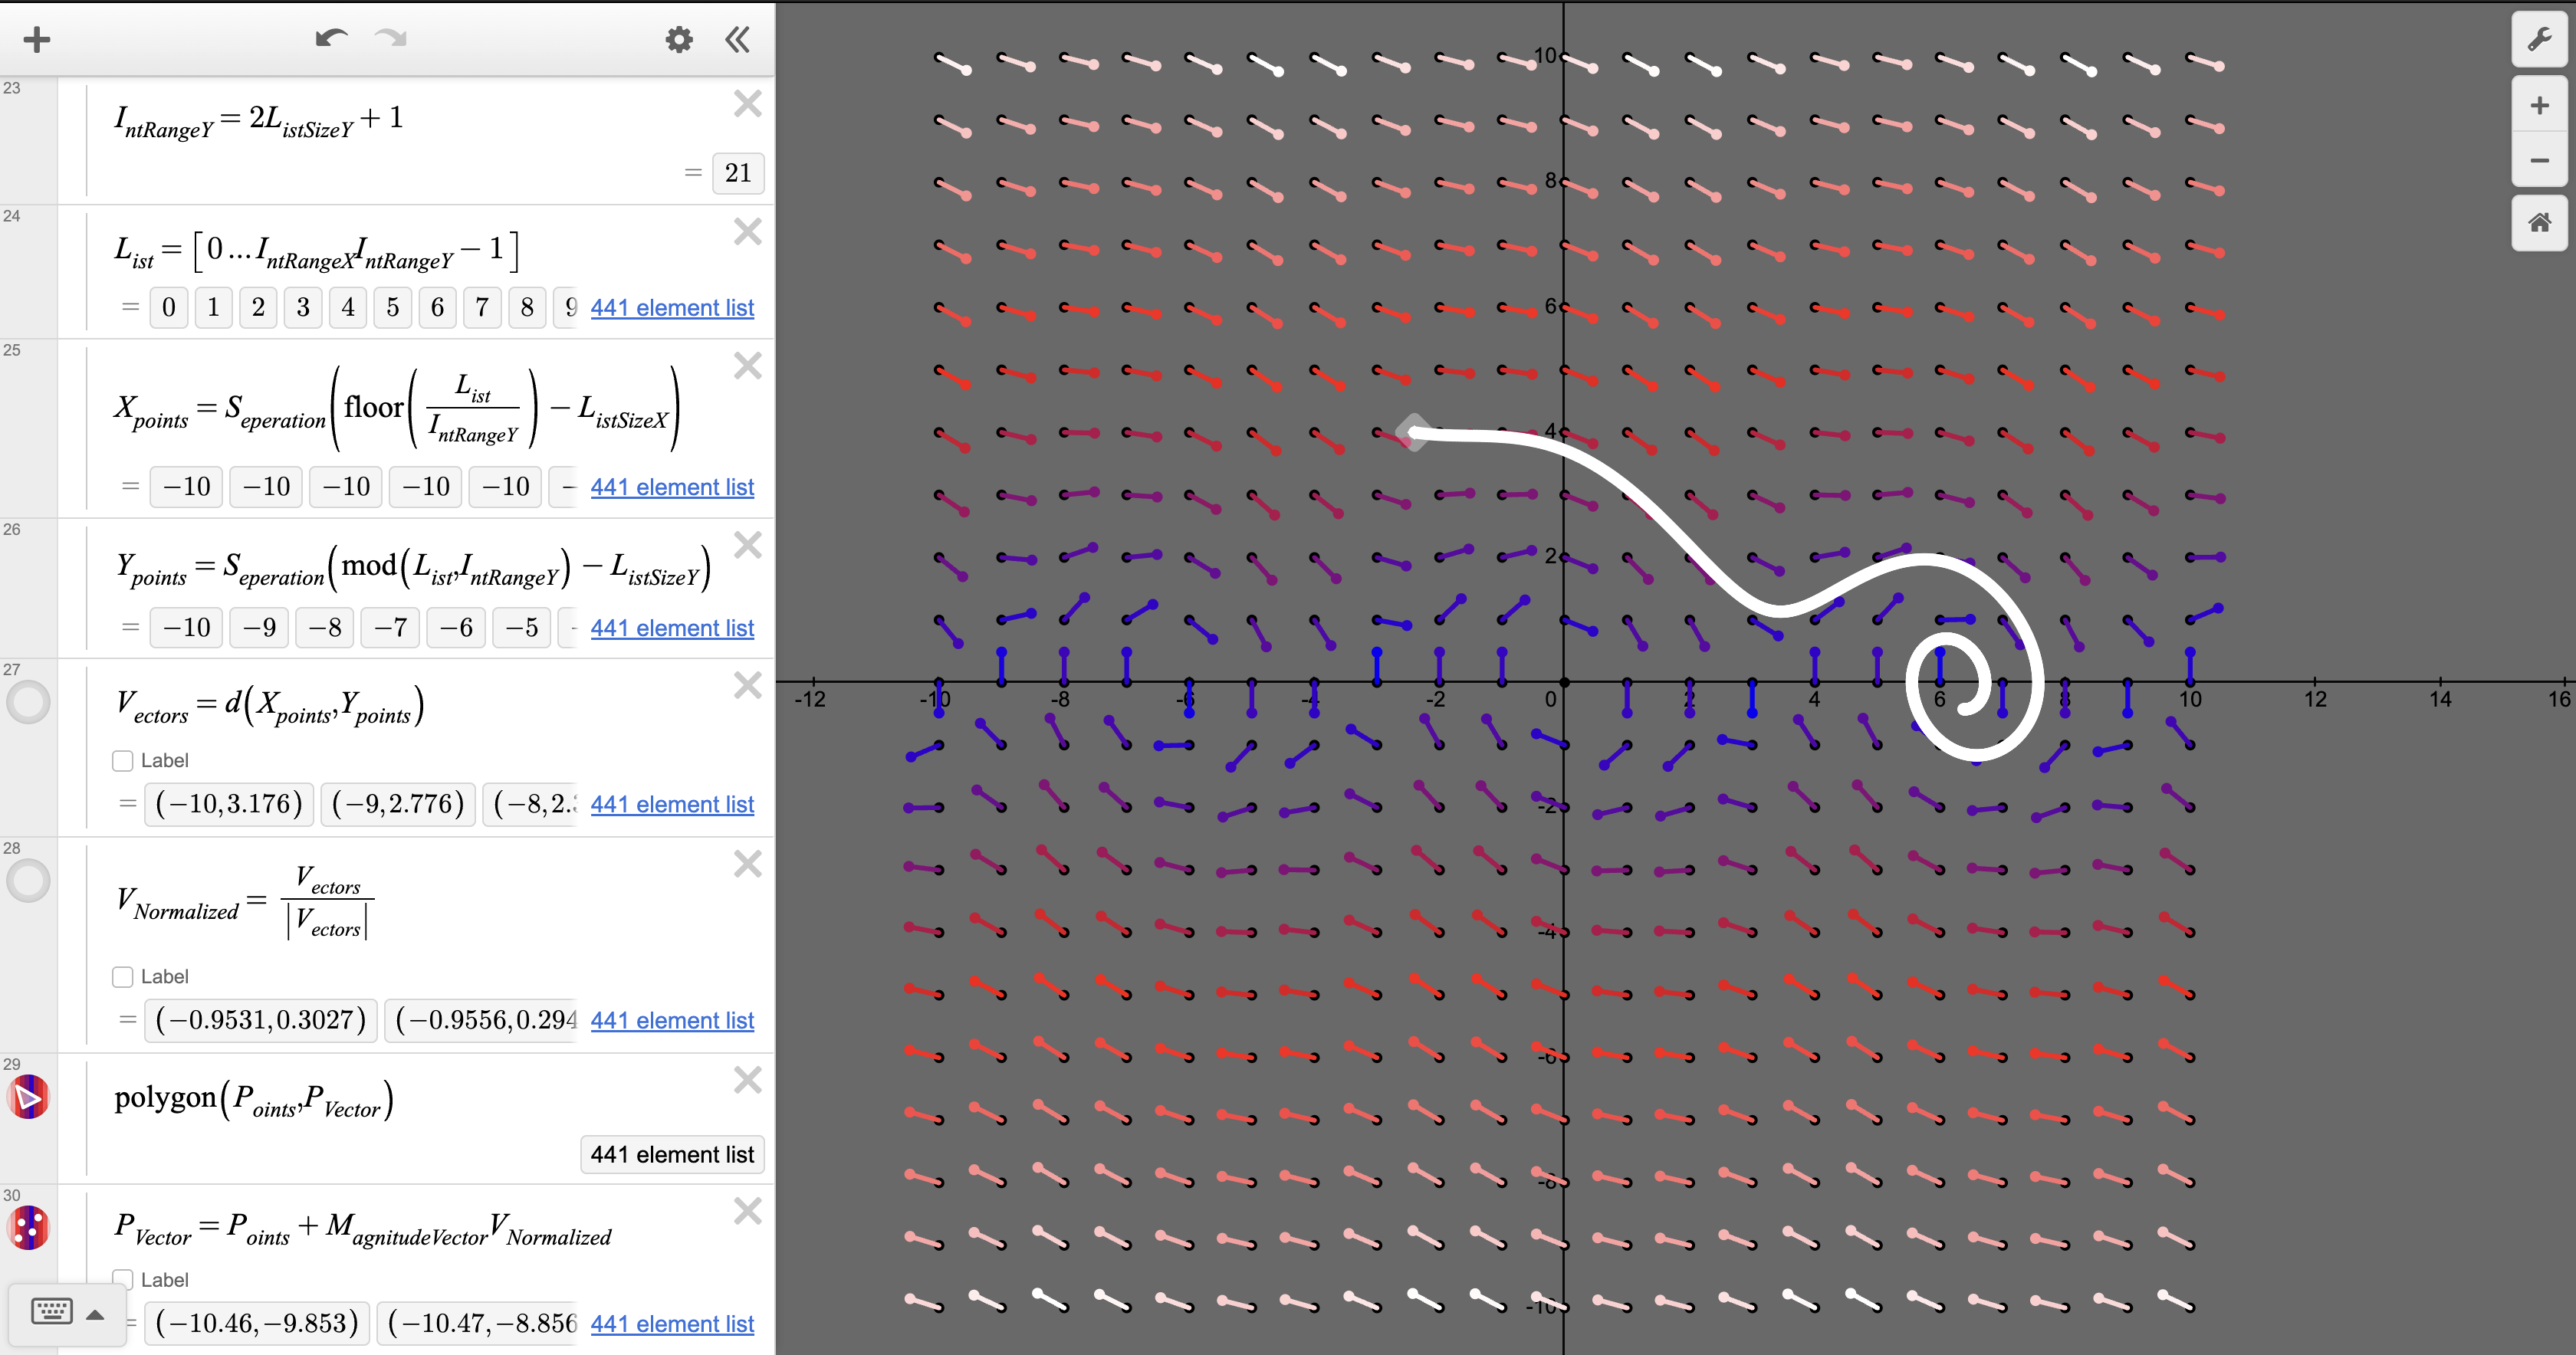Delete expression 23 IntRangeY
Screen dimensions: 2576x1355
coord(747,103)
